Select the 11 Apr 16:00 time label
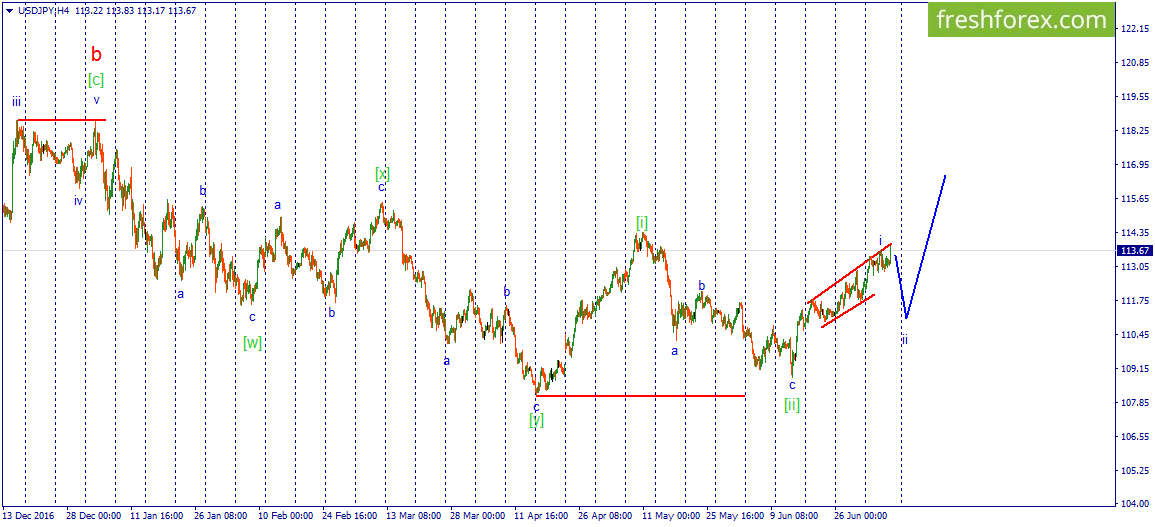1155x527 pixels. click(541, 515)
